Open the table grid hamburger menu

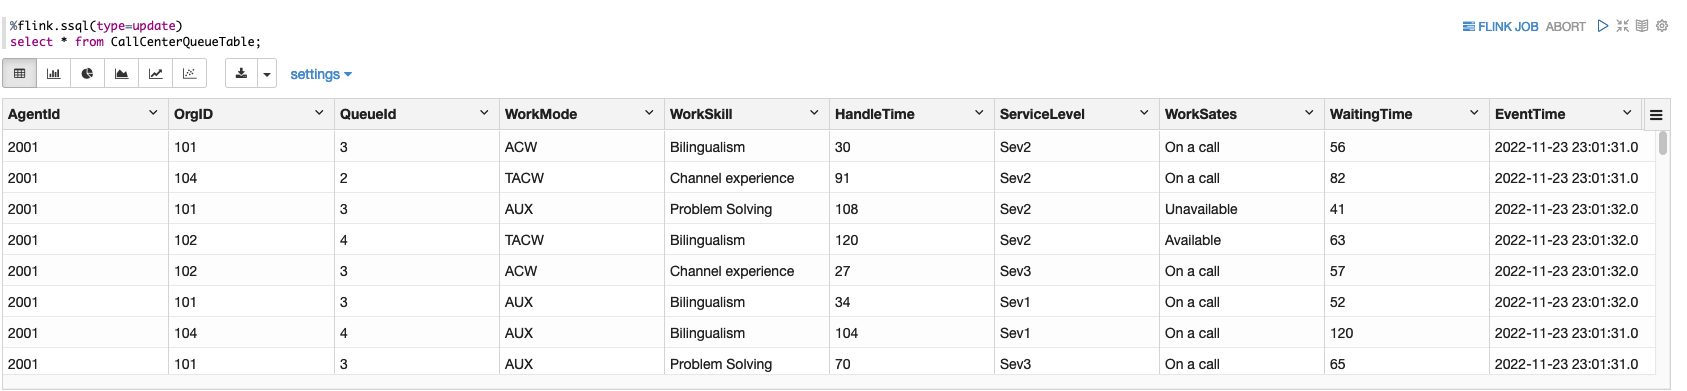click(x=1656, y=115)
